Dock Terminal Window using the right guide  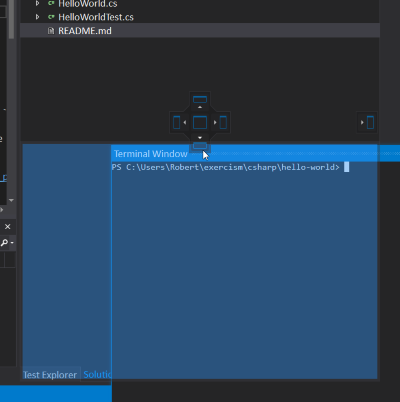(x=221, y=123)
